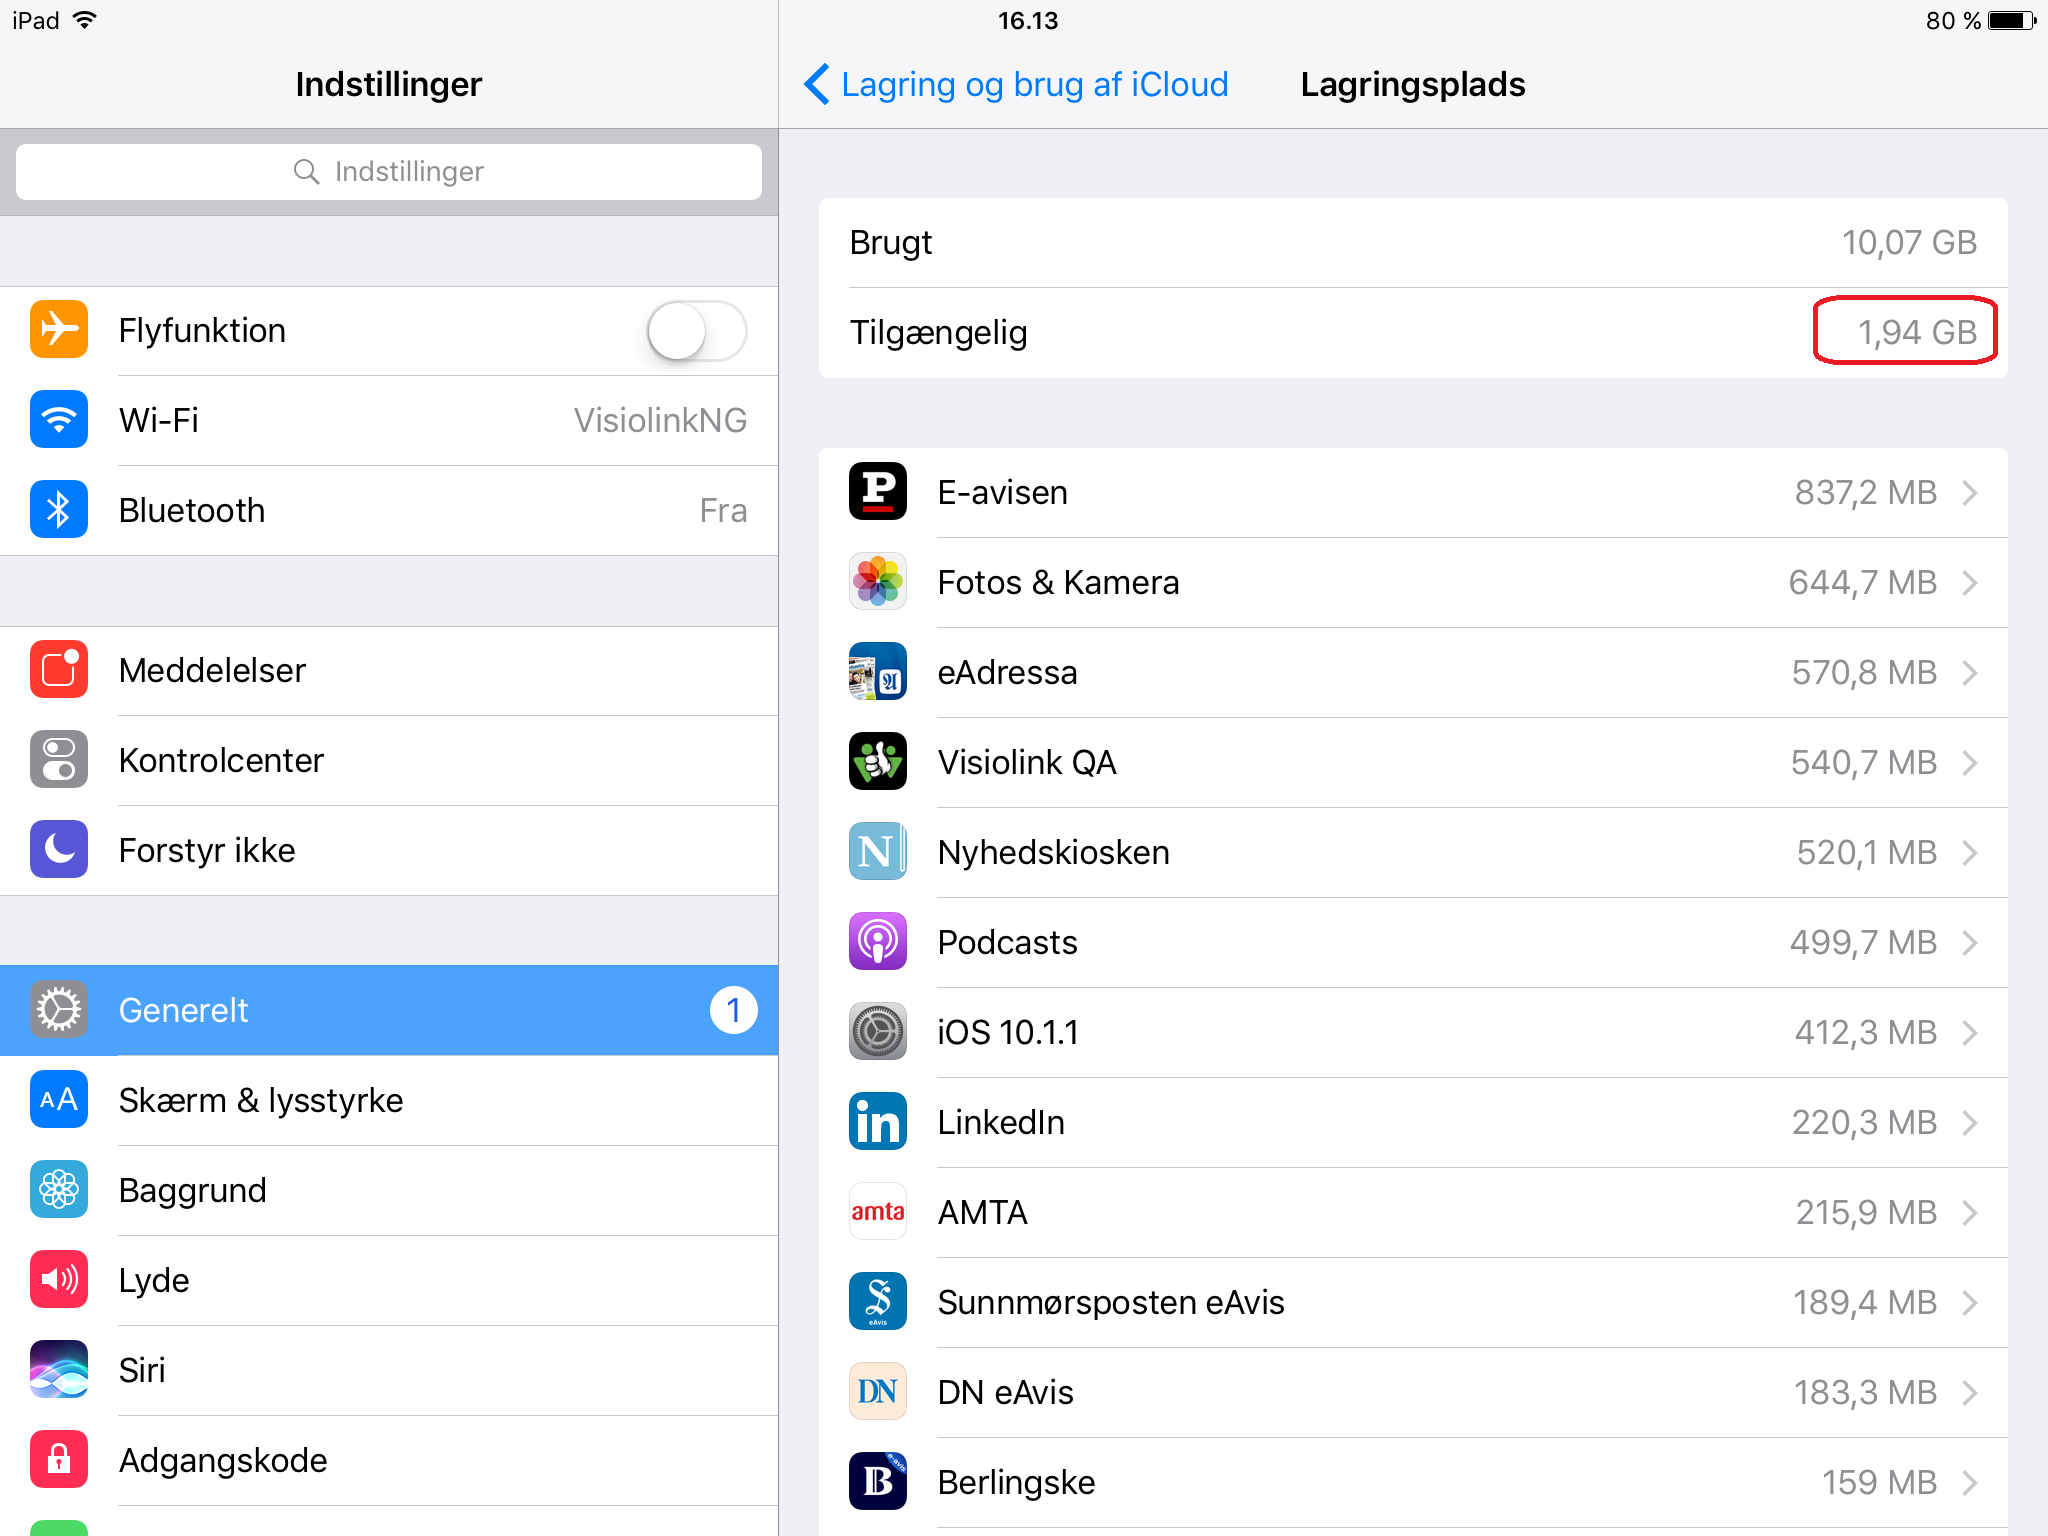Tap the Indstillinger search field
The width and height of the screenshot is (2048, 1536).
coord(389,172)
